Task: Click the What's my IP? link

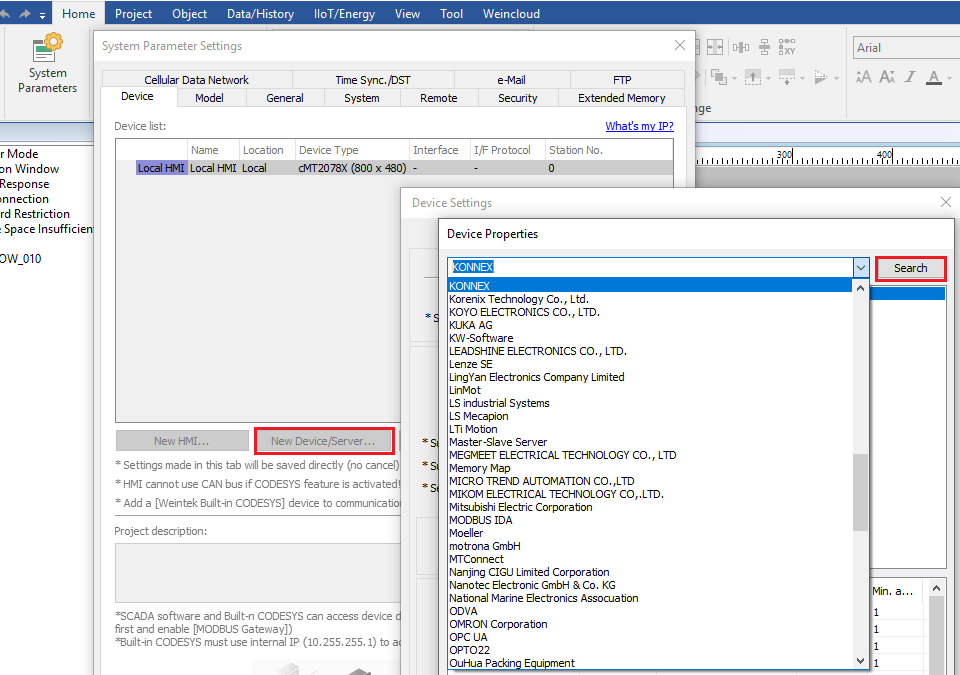Action: pos(639,126)
